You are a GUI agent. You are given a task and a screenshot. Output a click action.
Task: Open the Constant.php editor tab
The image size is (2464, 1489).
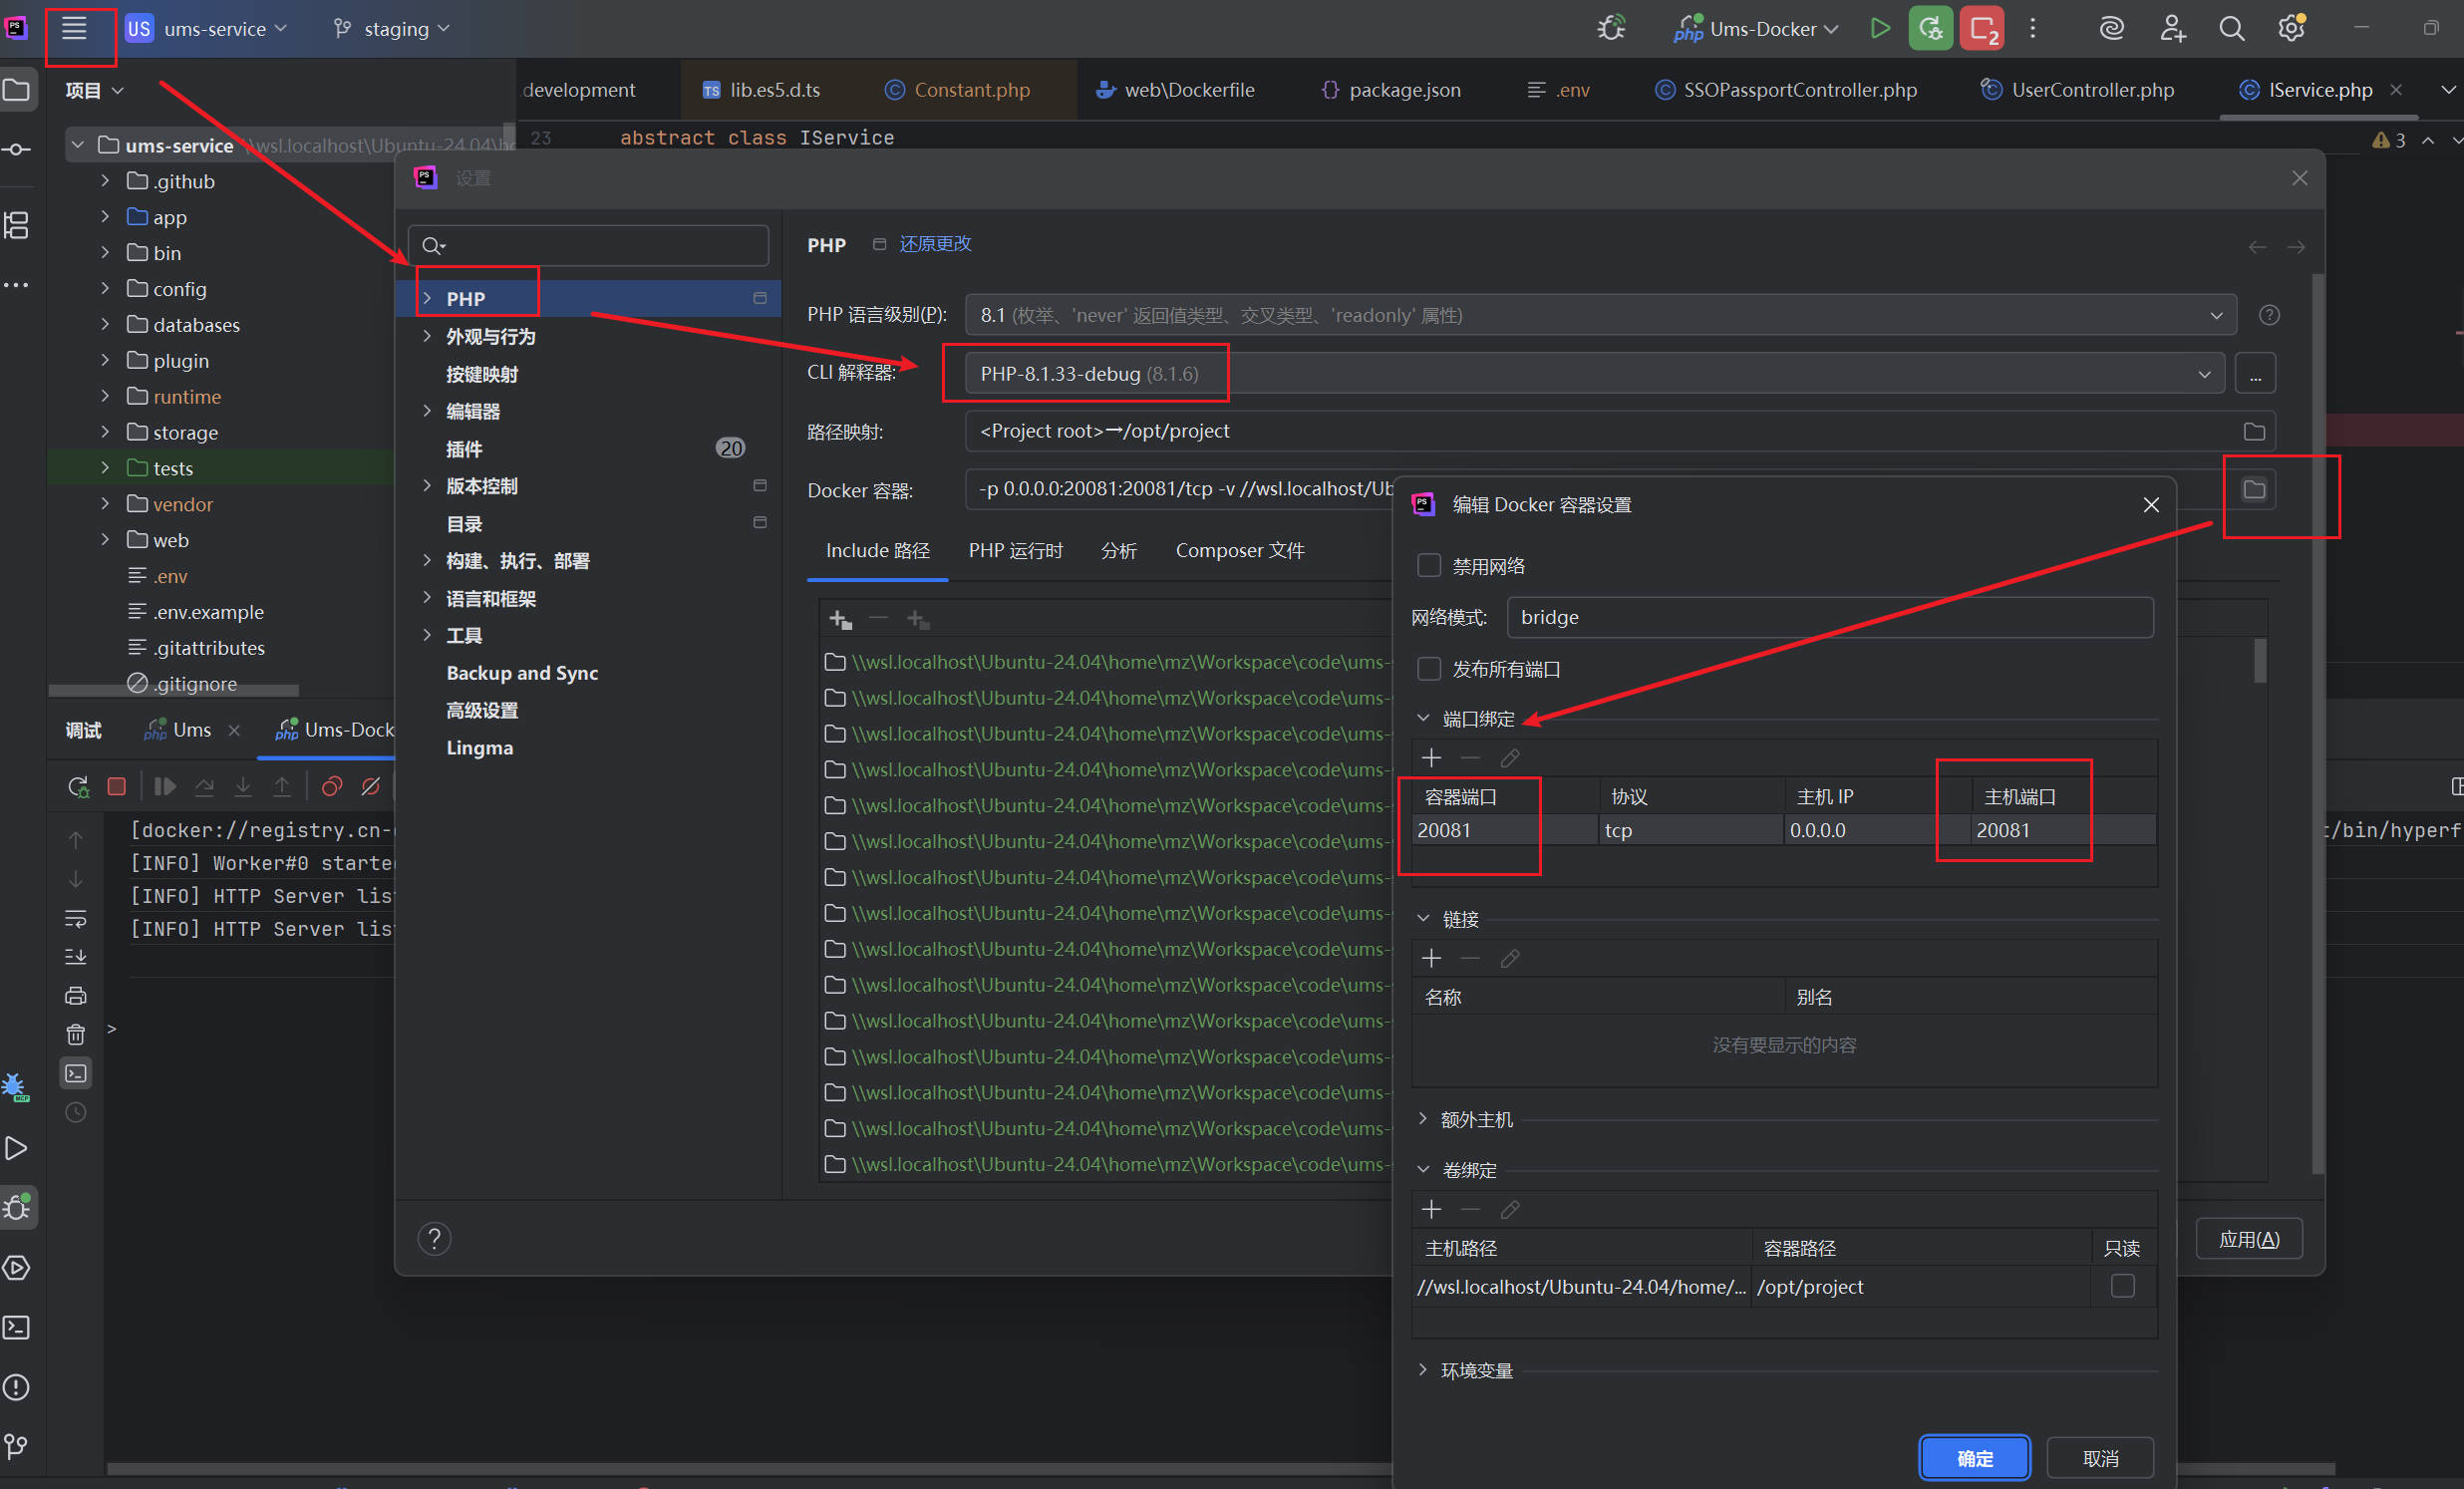(x=971, y=90)
